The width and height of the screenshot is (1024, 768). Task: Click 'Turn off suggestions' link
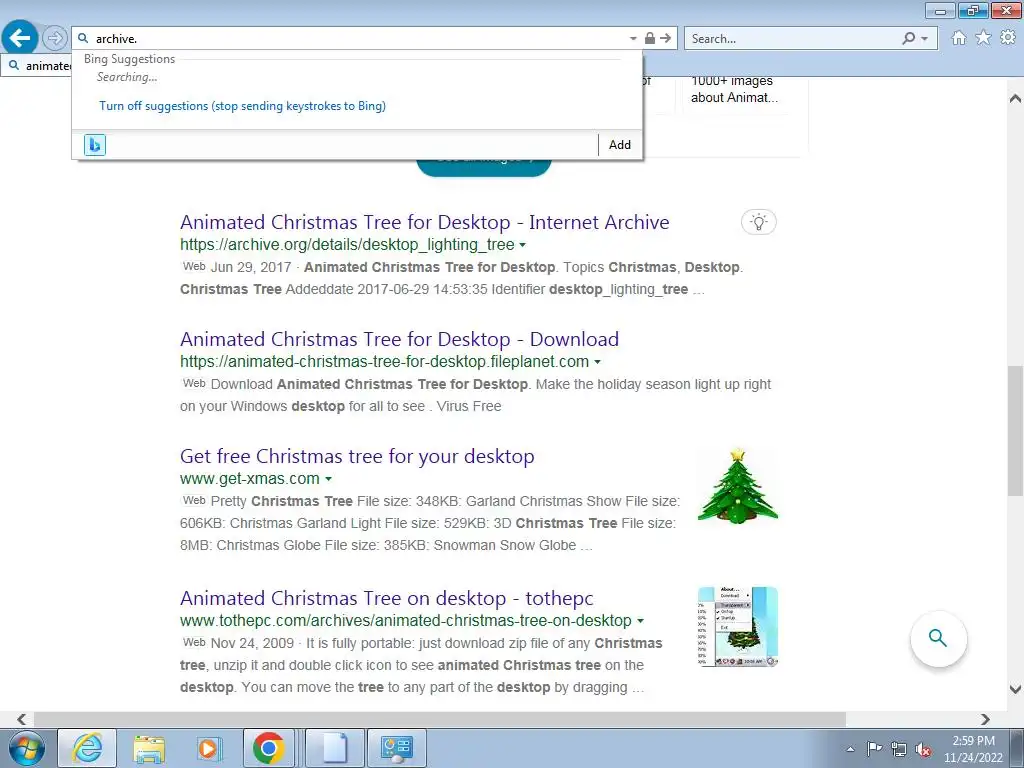pos(242,106)
